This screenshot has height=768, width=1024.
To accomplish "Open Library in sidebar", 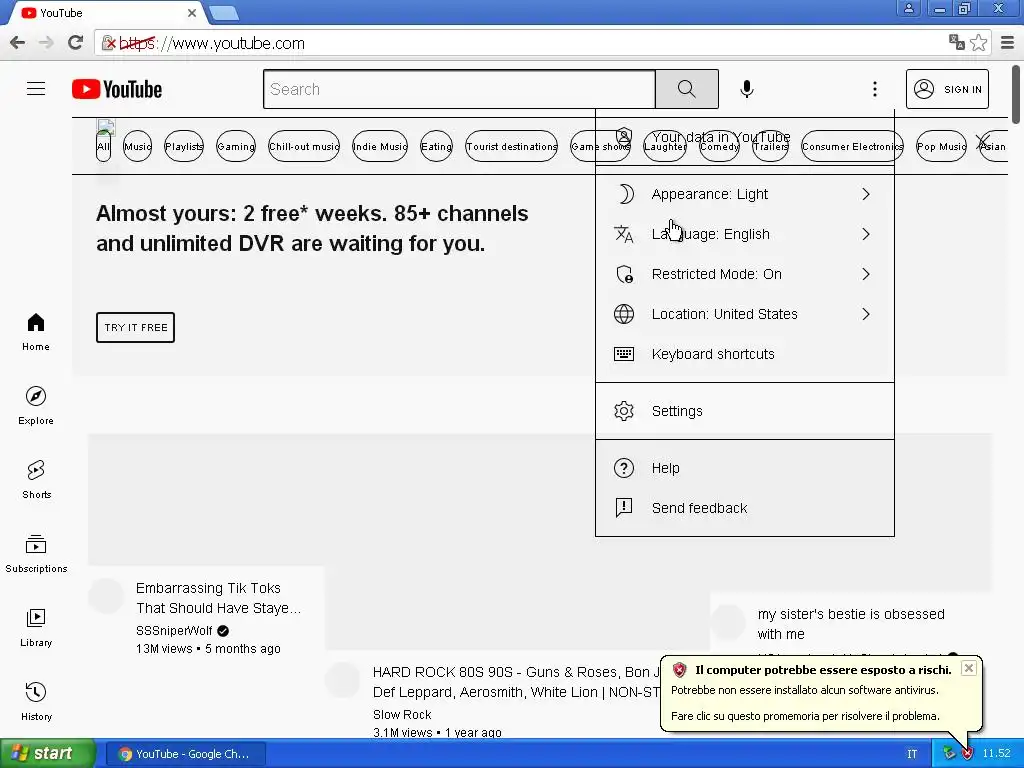I will (x=36, y=627).
